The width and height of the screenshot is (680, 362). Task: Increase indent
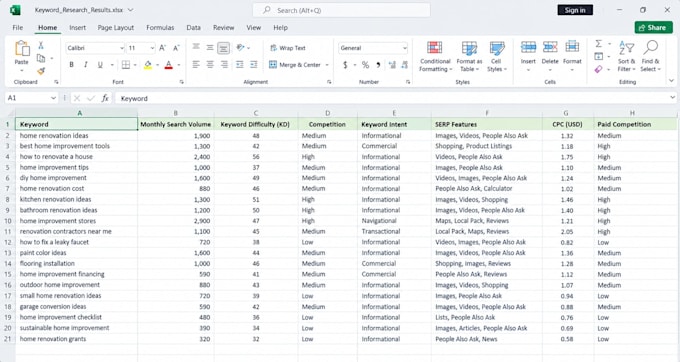(254, 65)
